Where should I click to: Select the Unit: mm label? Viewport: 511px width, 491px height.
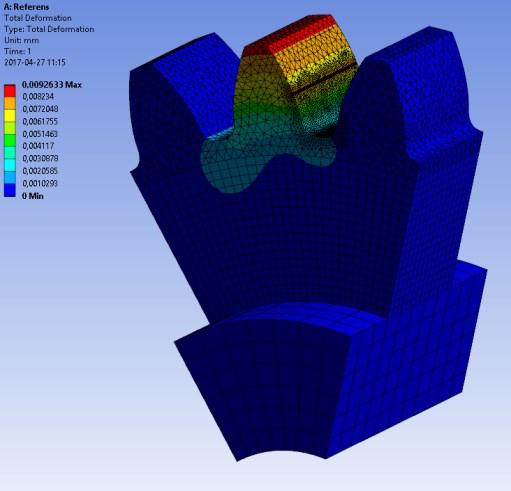pyautogui.click(x=22, y=40)
